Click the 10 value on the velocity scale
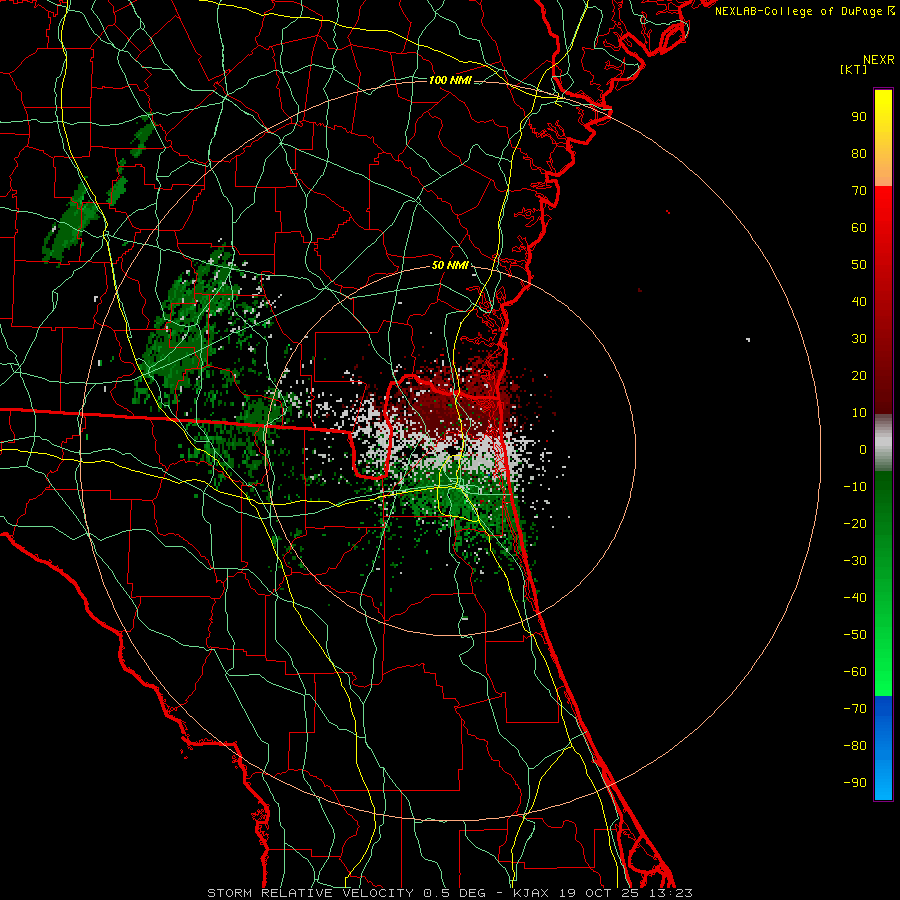This screenshot has width=900, height=900. pyautogui.click(x=859, y=413)
